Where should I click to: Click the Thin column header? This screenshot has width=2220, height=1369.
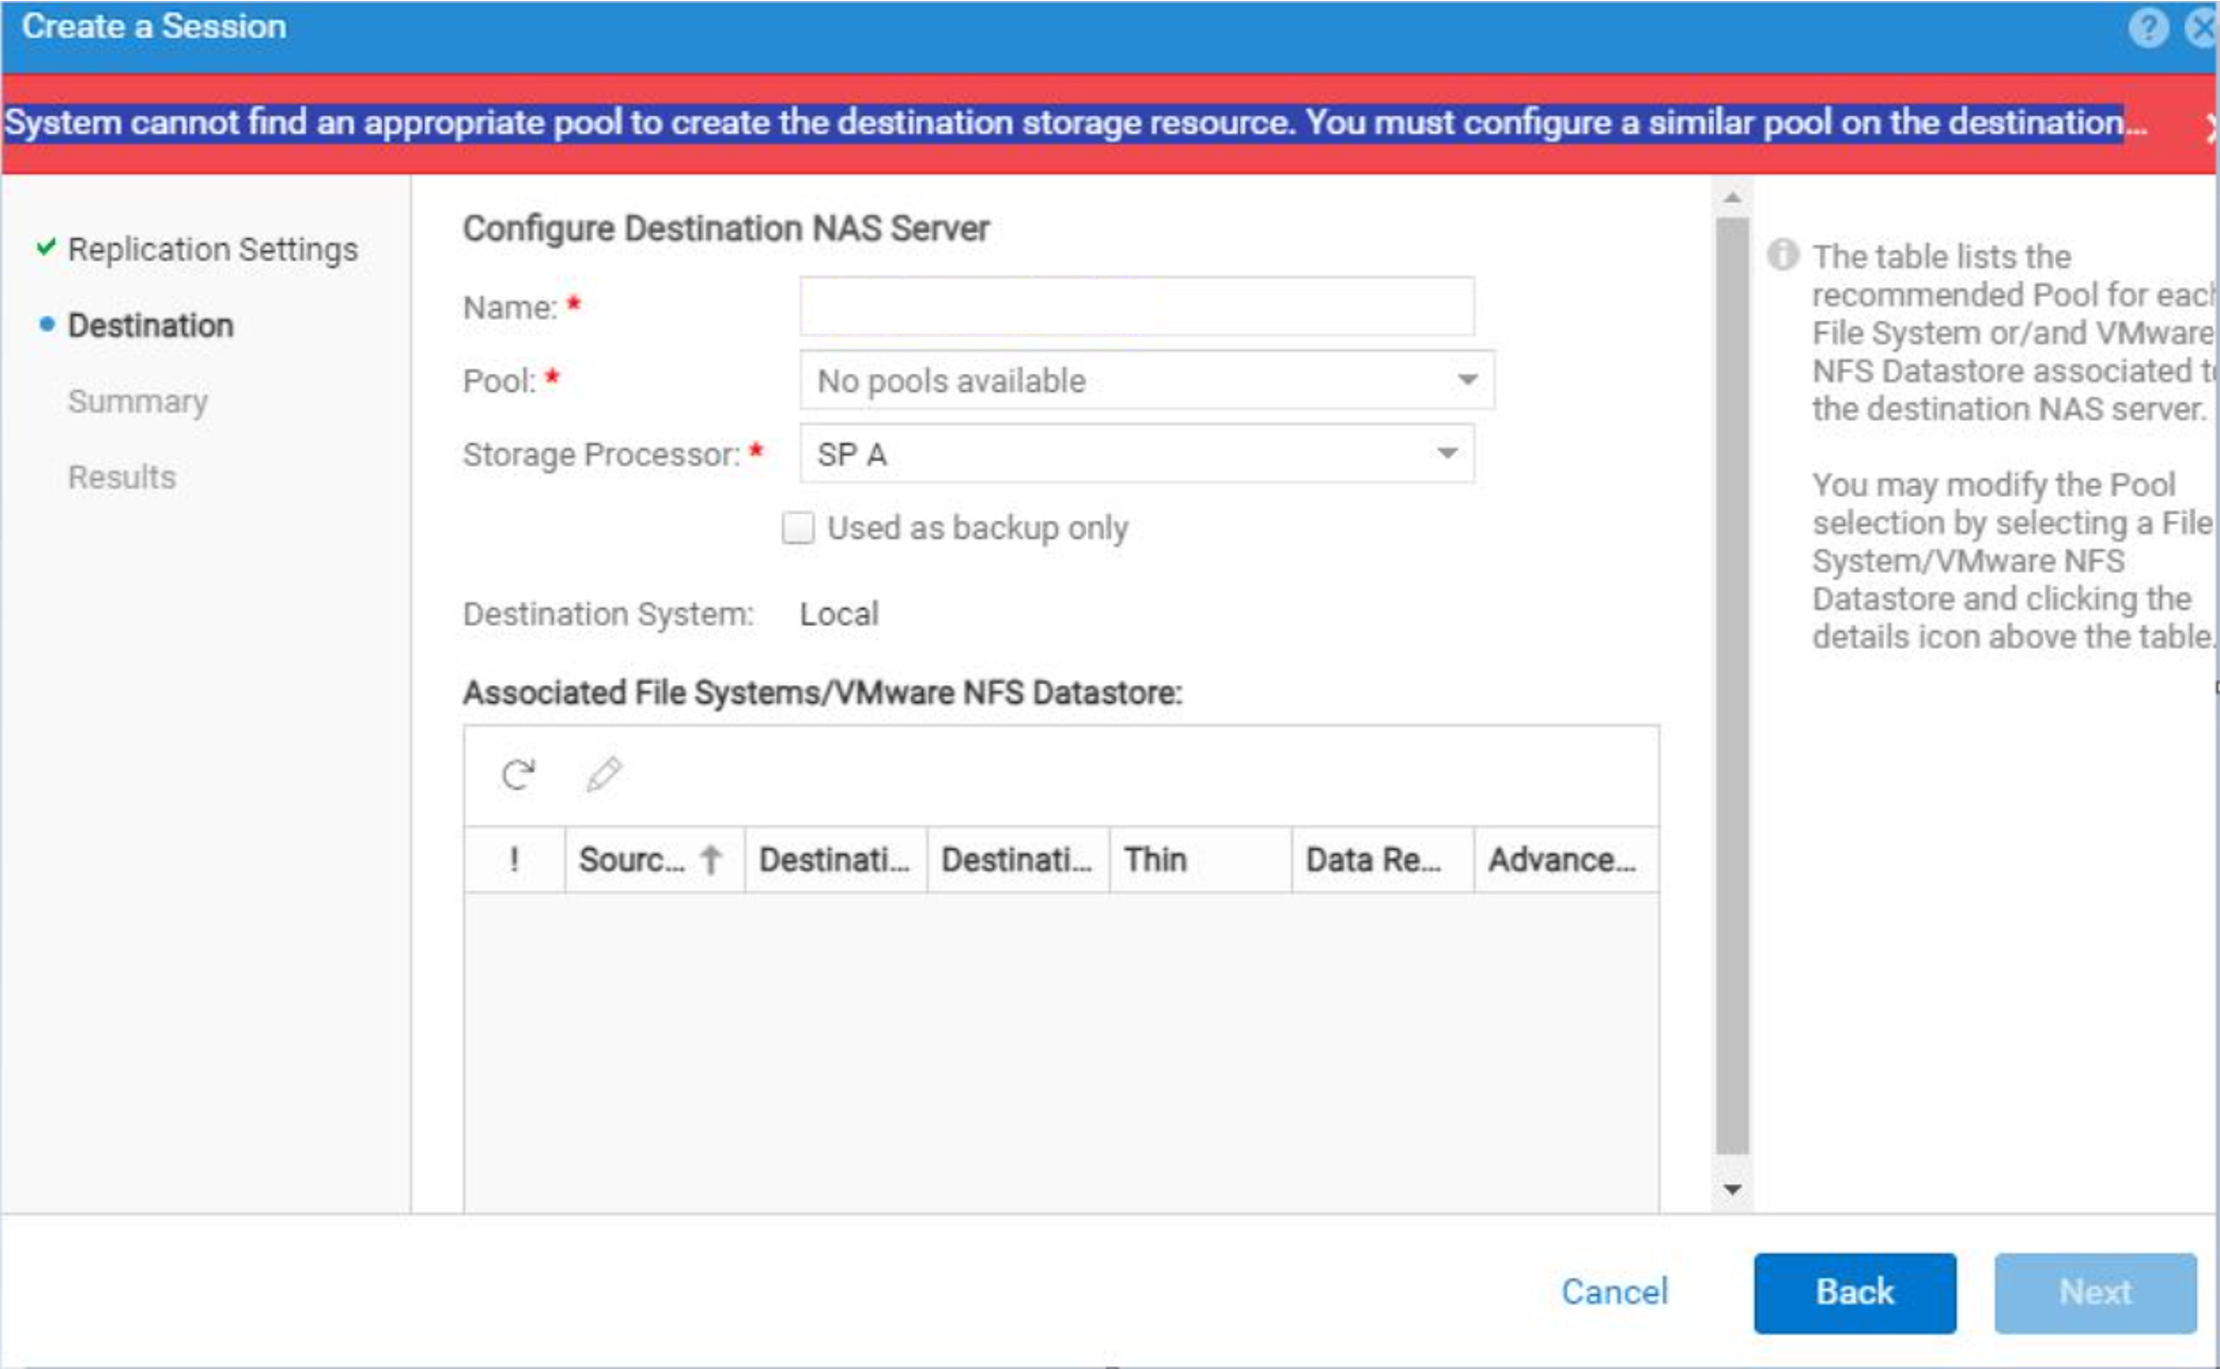[x=1156, y=859]
